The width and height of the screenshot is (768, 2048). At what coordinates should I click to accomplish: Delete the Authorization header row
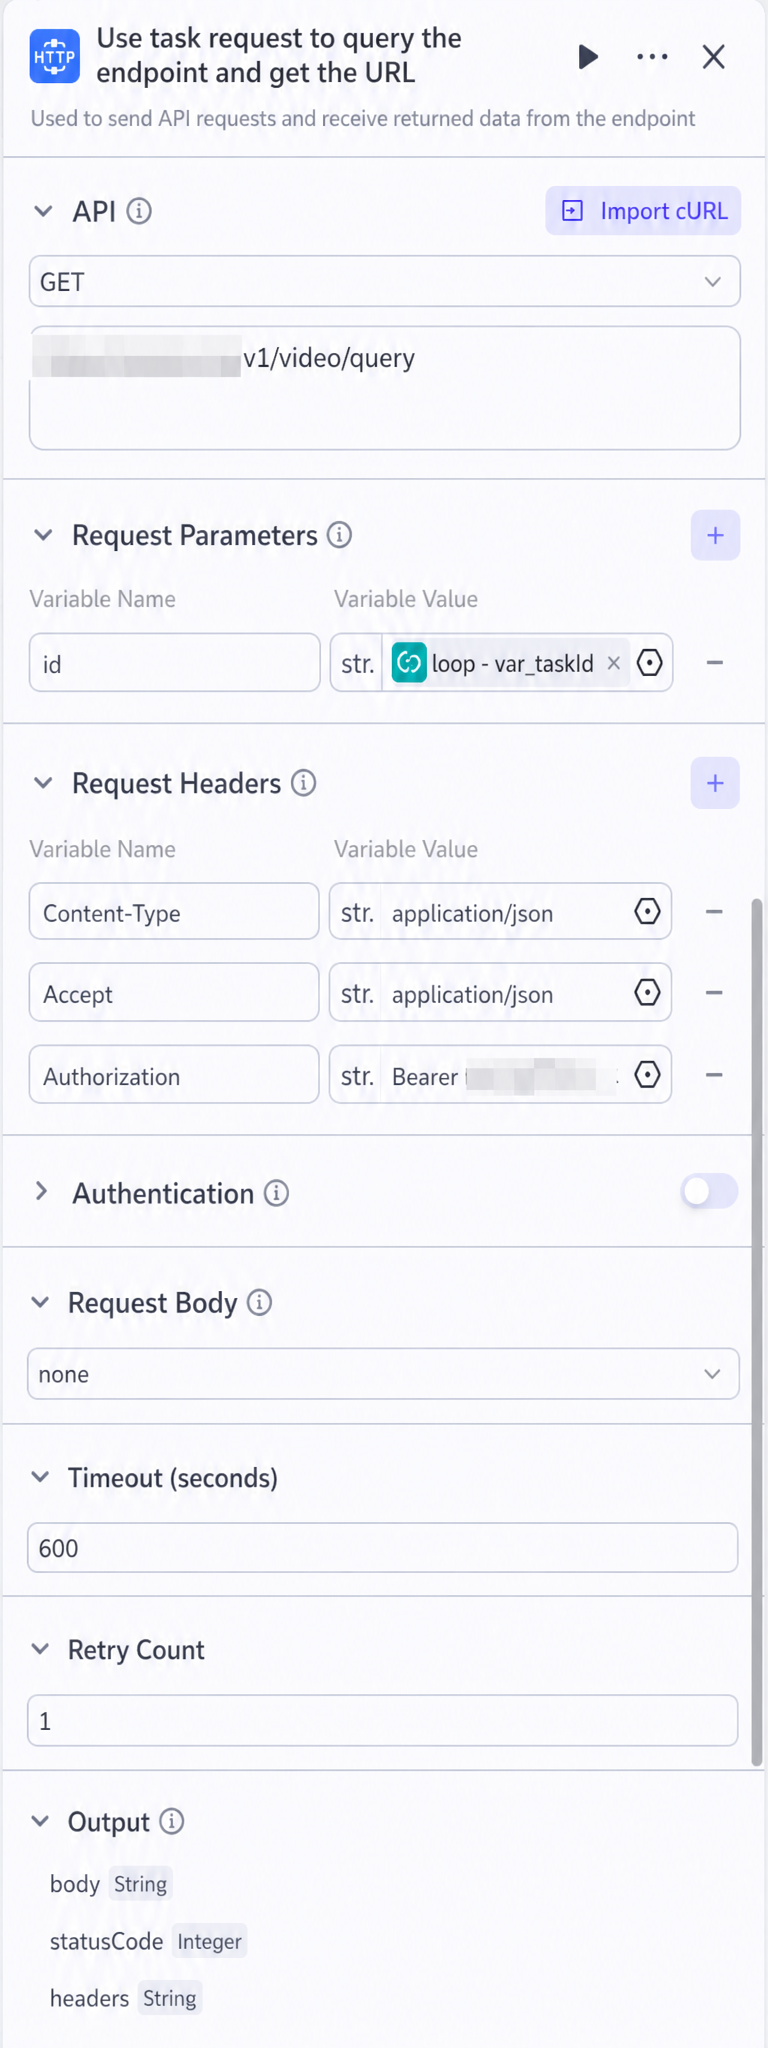714,1075
